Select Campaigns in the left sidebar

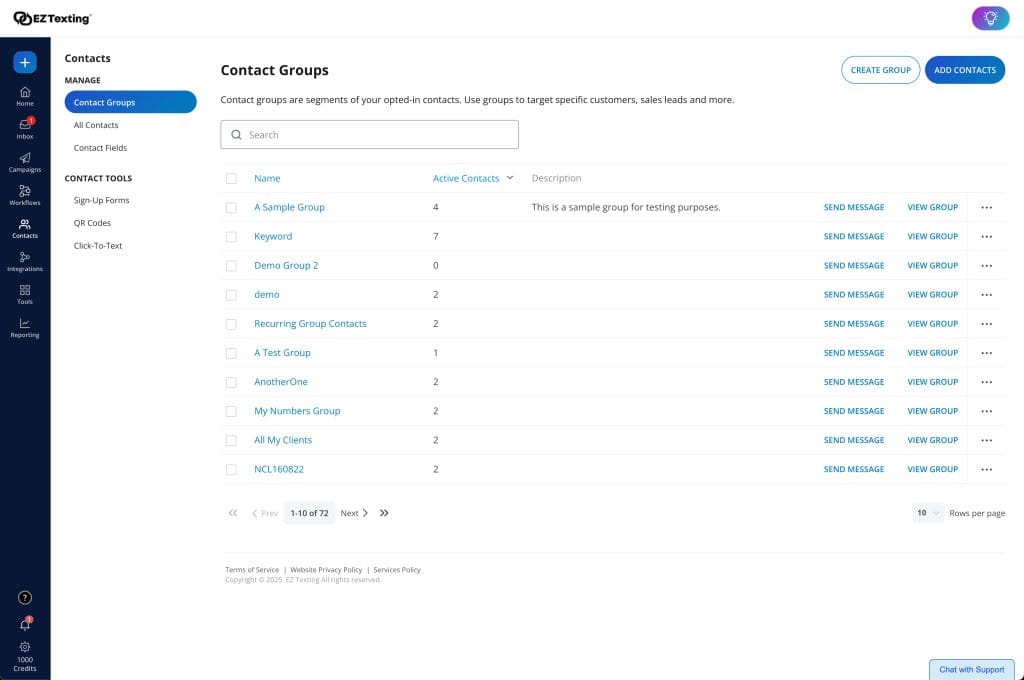pos(24,162)
